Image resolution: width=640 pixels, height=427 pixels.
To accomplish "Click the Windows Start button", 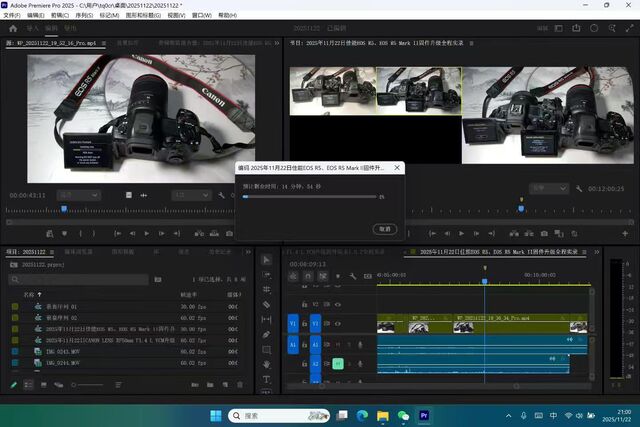I will (215, 415).
